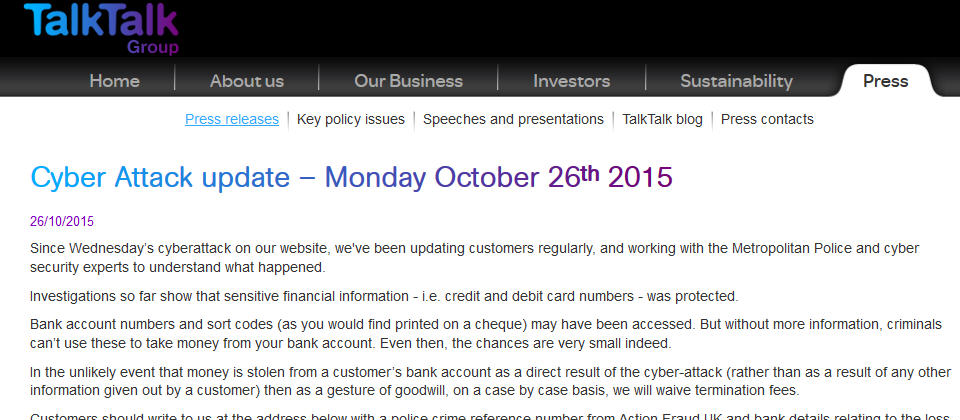Image resolution: width=960 pixels, height=420 pixels.
Task: Open the Investors tab
Action: 571,81
